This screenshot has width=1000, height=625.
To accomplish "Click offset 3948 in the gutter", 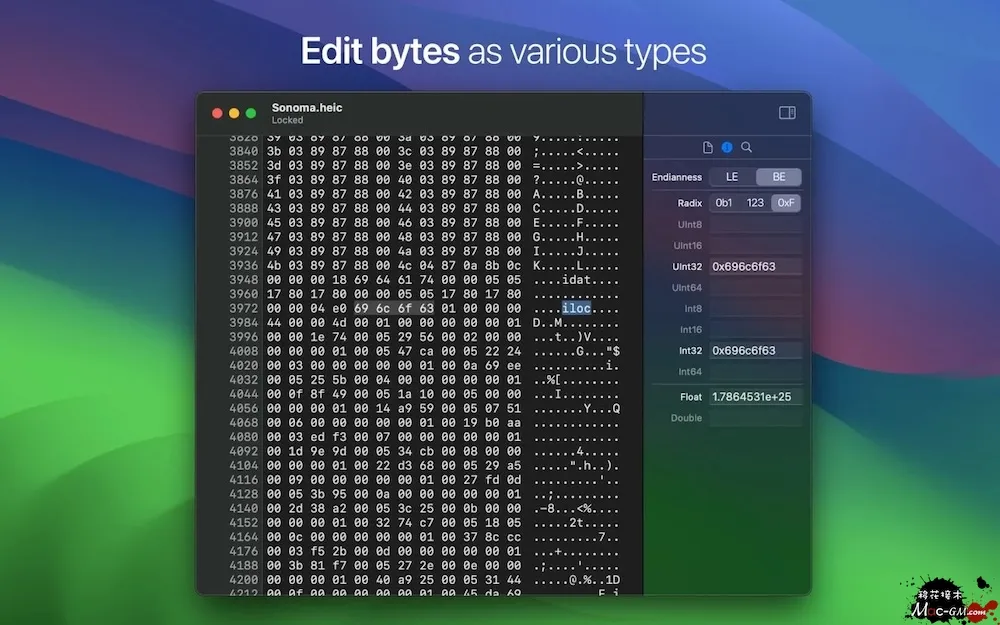I will click(244, 280).
